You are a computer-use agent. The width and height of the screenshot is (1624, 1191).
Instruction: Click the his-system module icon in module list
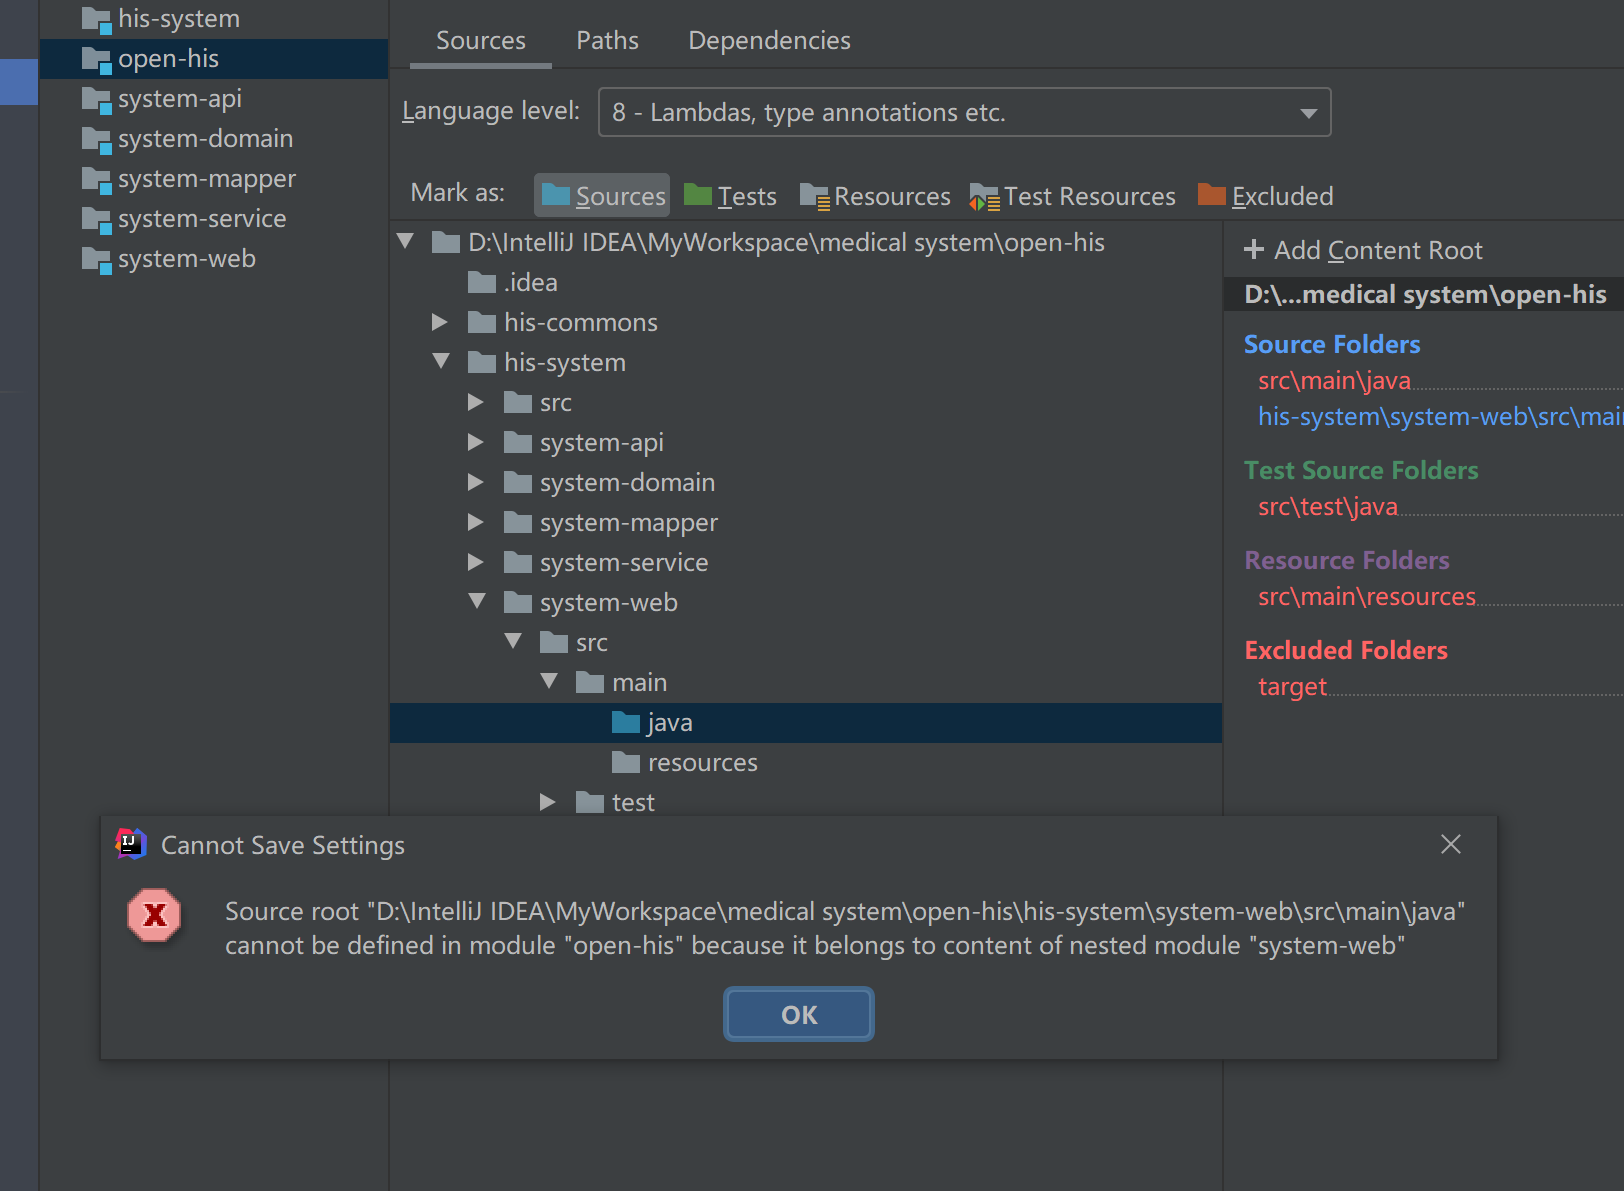click(96, 19)
